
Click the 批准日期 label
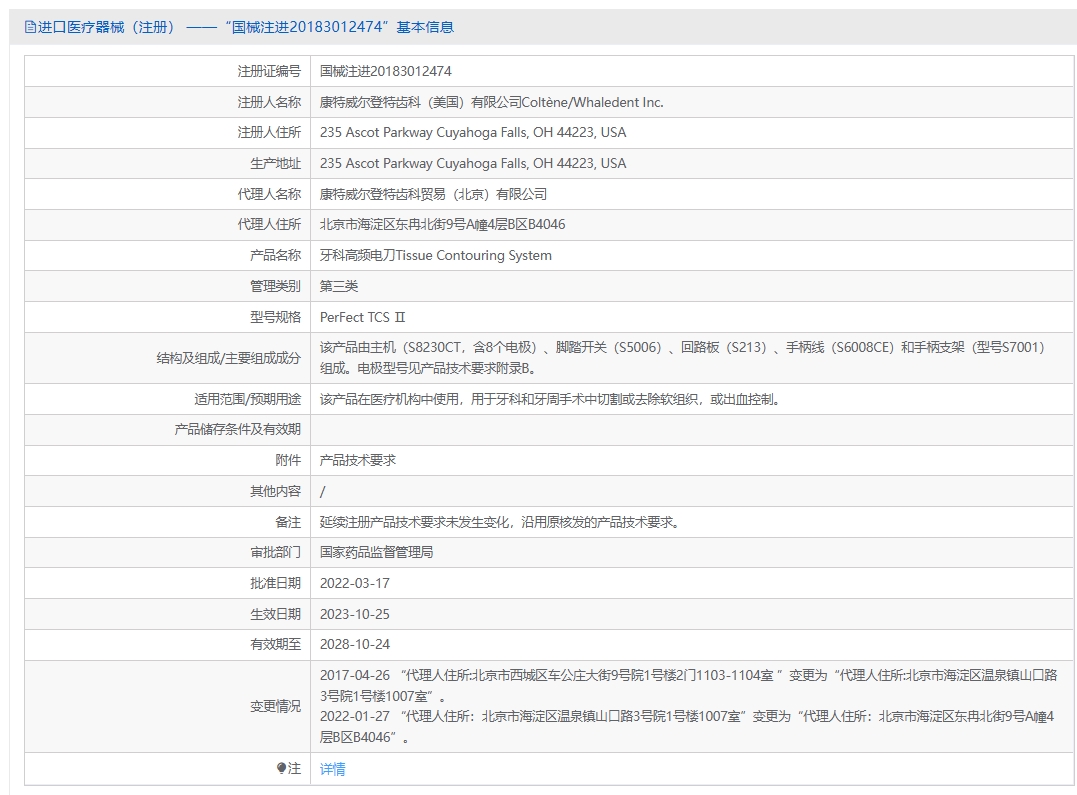point(275,583)
